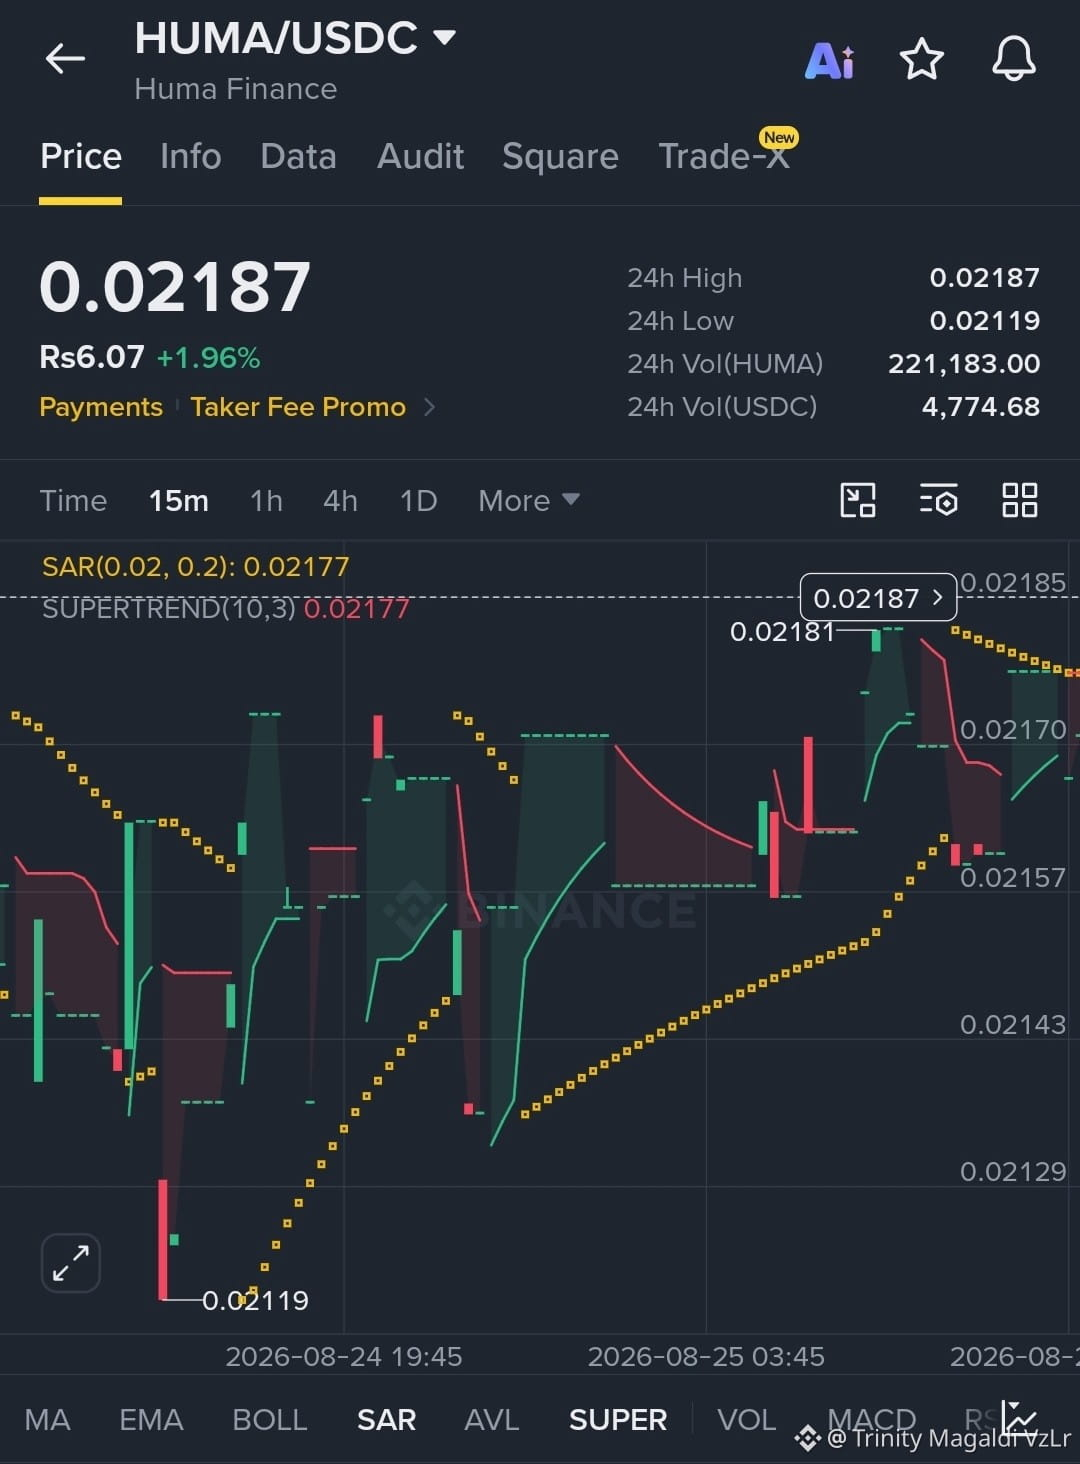1080x1464 pixels.
Task: Open price alert bell icon
Action: tap(1014, 59)
